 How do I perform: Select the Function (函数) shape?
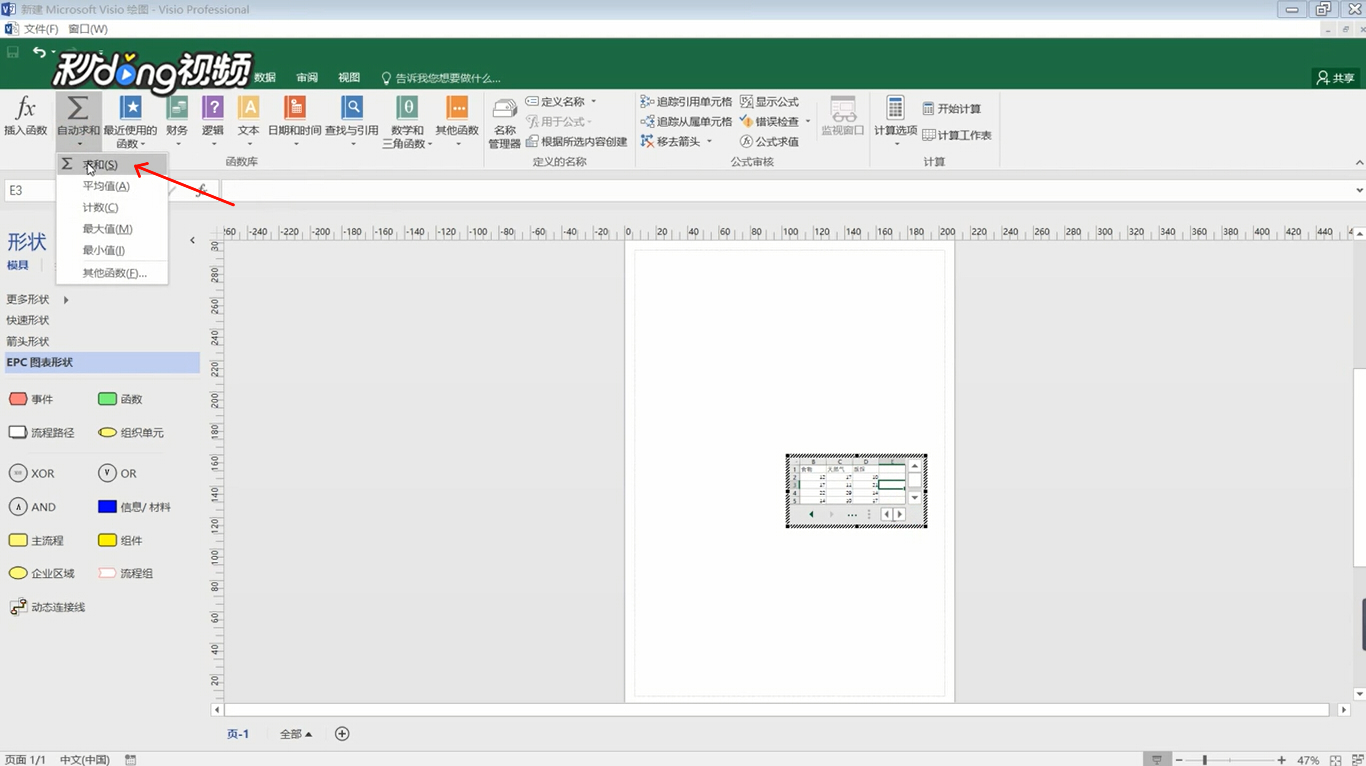(x=121, y=399)
